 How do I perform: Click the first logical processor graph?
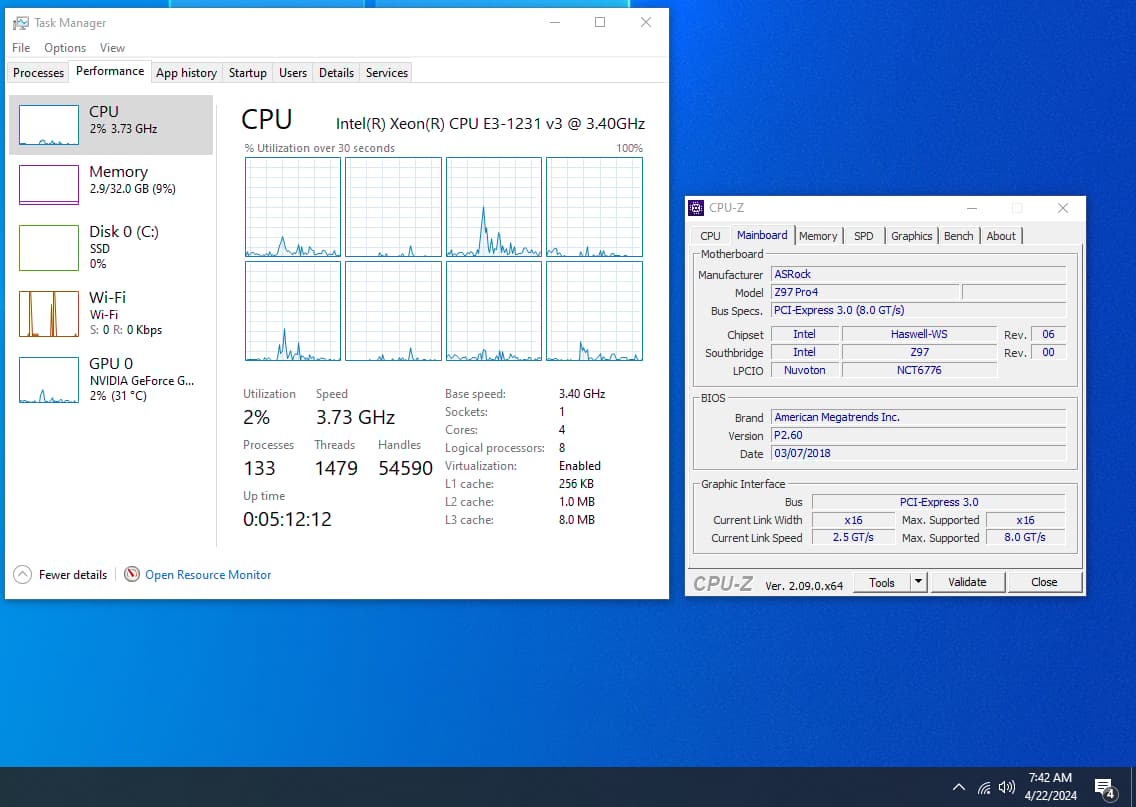click(293, 207)
